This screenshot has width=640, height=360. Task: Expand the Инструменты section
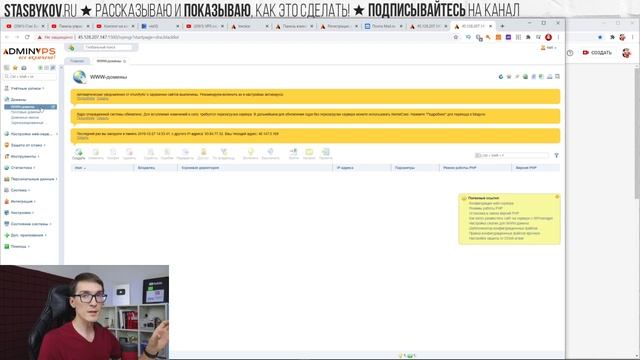pyautogui.click(x=22, y=156)
